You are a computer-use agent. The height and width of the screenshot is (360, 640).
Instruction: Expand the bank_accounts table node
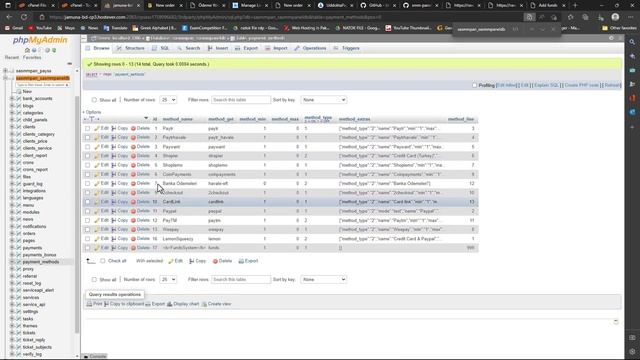pyautogui.click(x=12, y=99)
